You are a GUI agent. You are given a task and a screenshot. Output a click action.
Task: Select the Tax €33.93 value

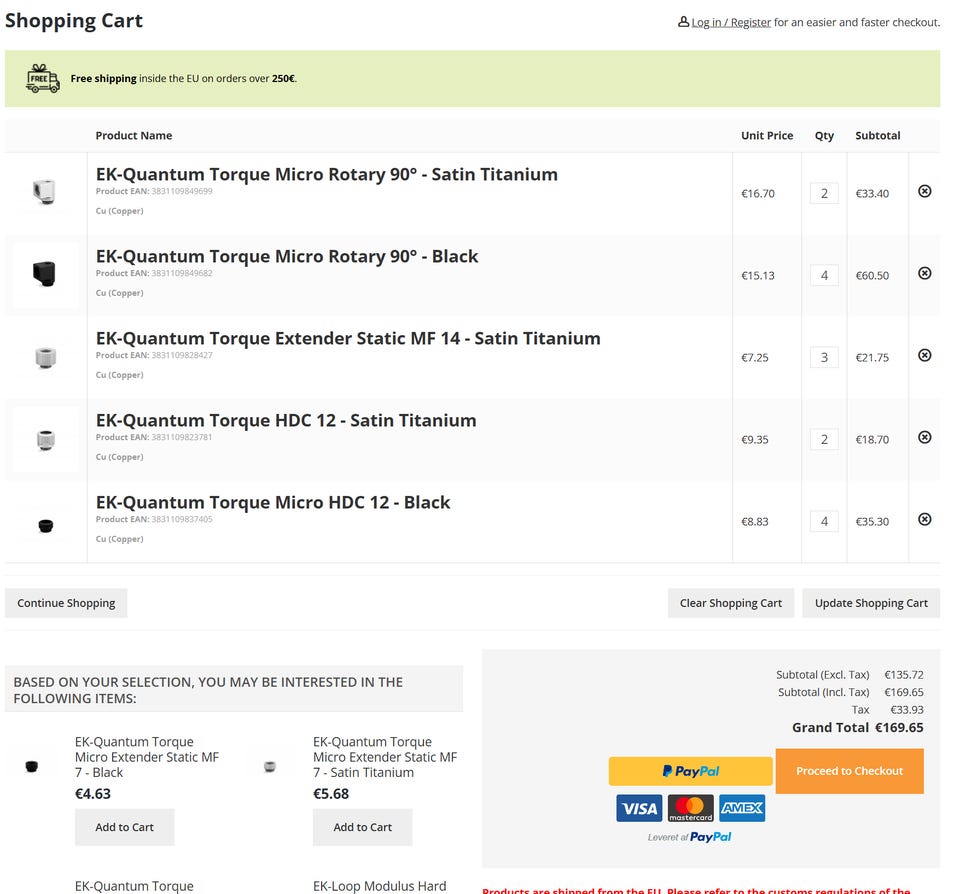tap(907, 710)
